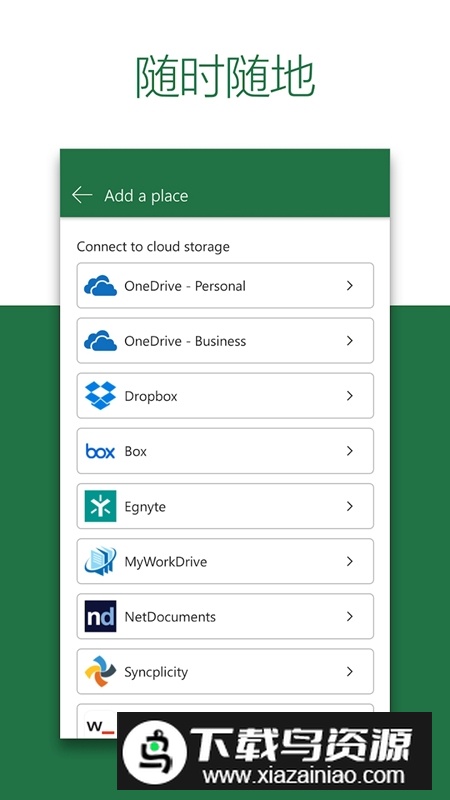Choose the Dropbox label
450x800 pixels.
coord(151,396)
